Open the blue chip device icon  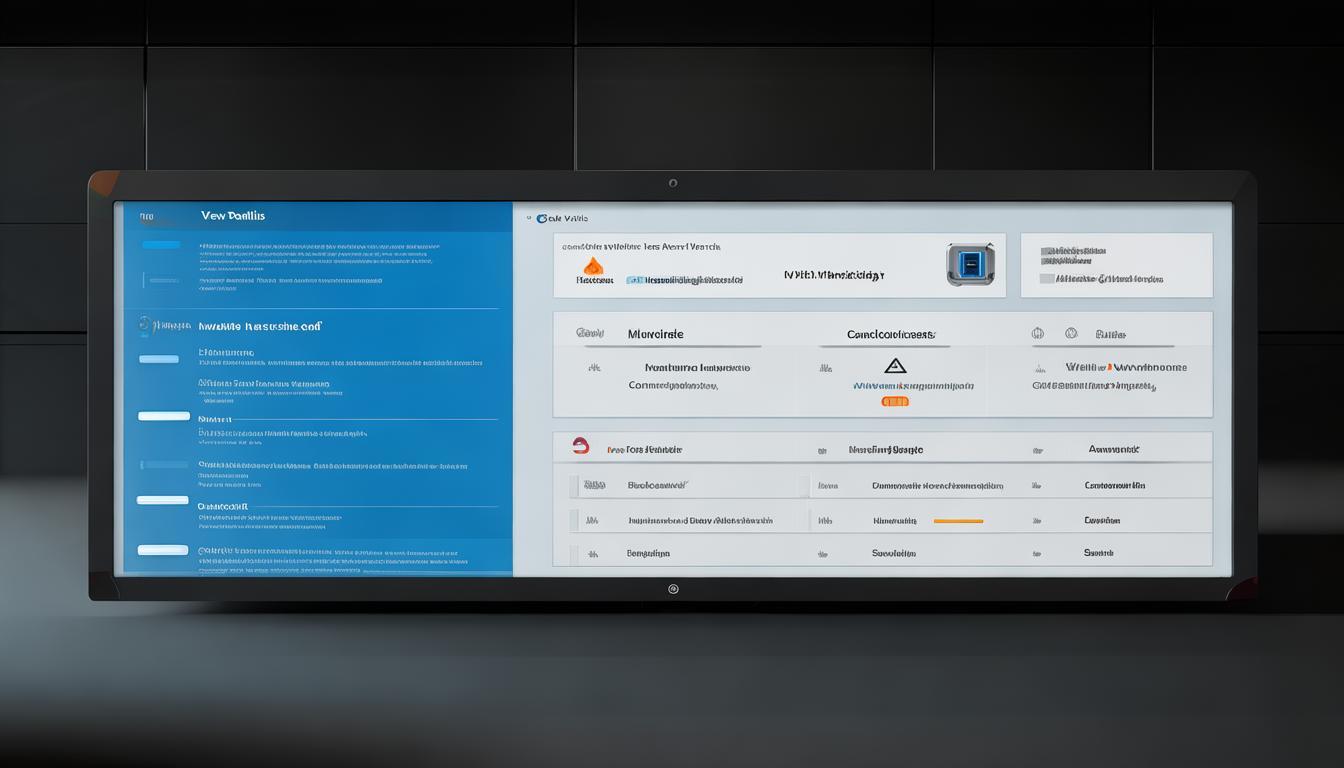tap(970, 264)
